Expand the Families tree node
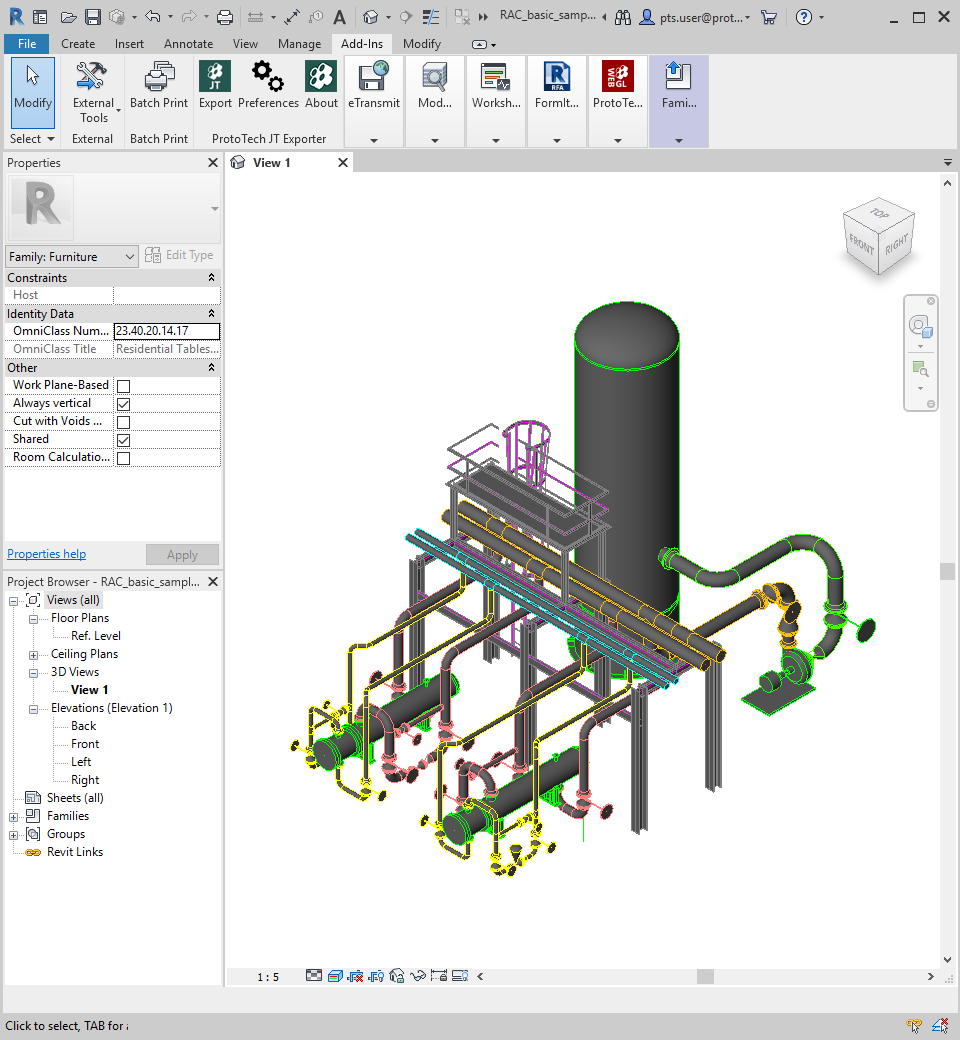 point(14,816)
